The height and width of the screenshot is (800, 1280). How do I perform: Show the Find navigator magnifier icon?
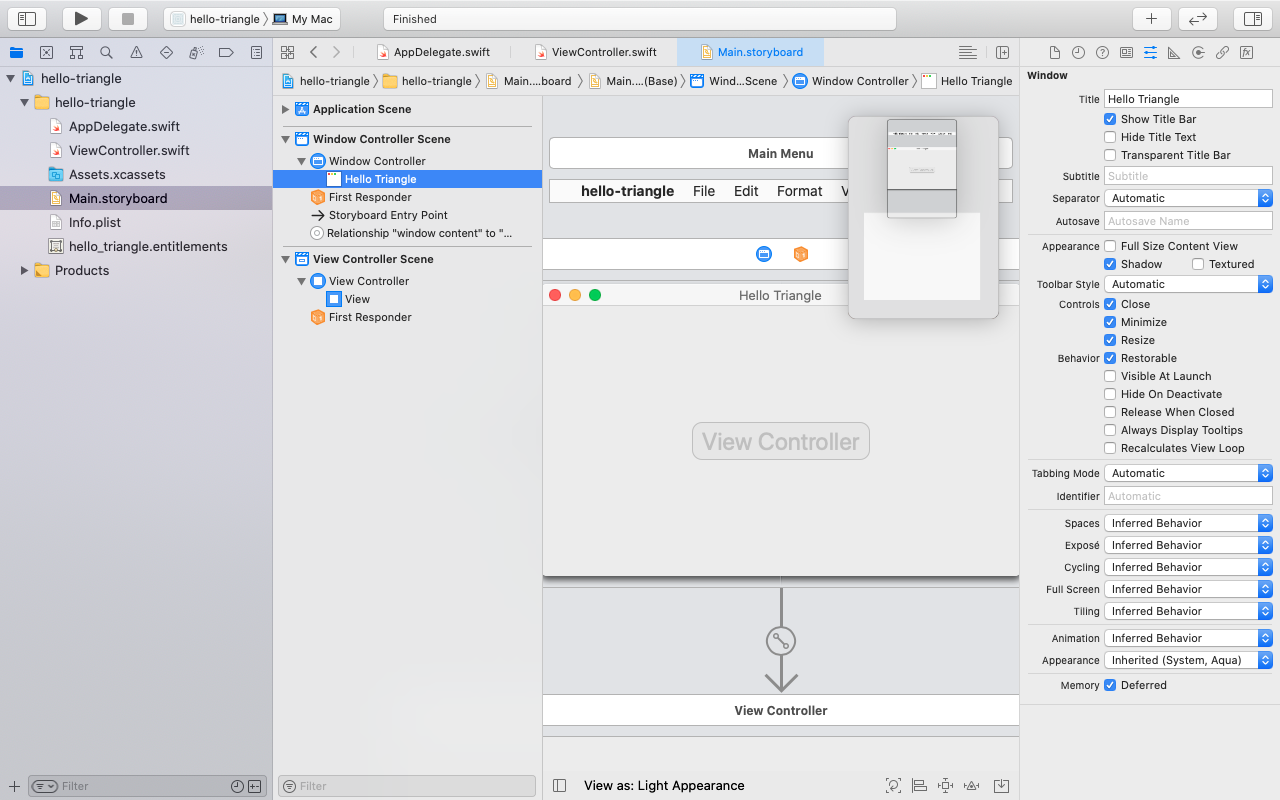click(106, 53)
